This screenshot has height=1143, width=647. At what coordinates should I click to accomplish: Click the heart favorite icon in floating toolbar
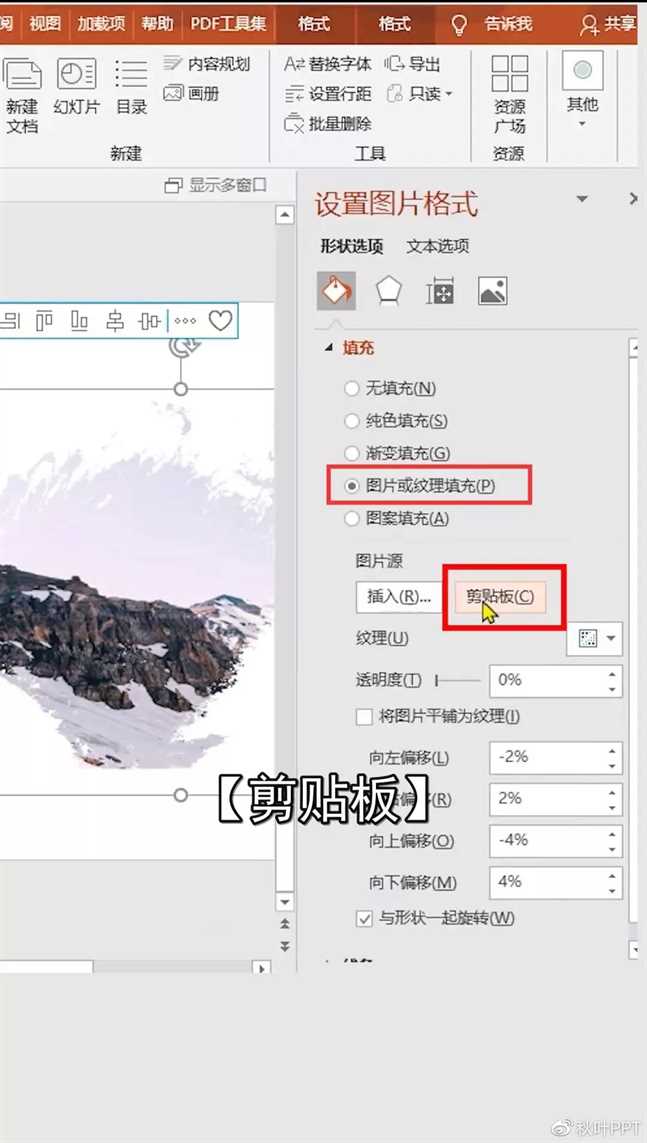[220, 321]
